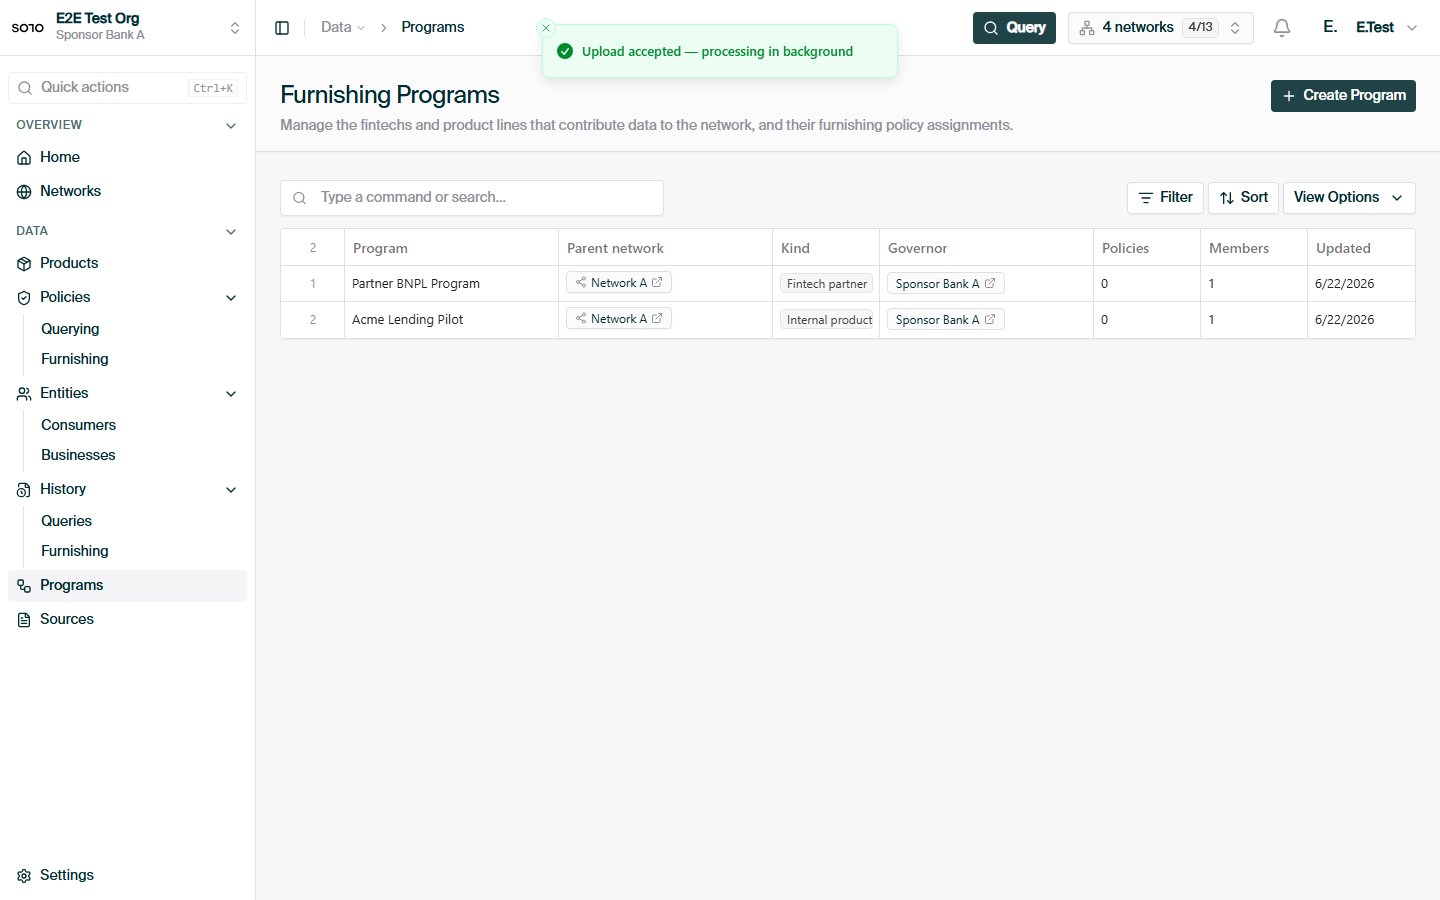1440x900 pixels.
Task: Open Sponsor Bank A link for Acme Lending
Action: [x=946, y=320]
